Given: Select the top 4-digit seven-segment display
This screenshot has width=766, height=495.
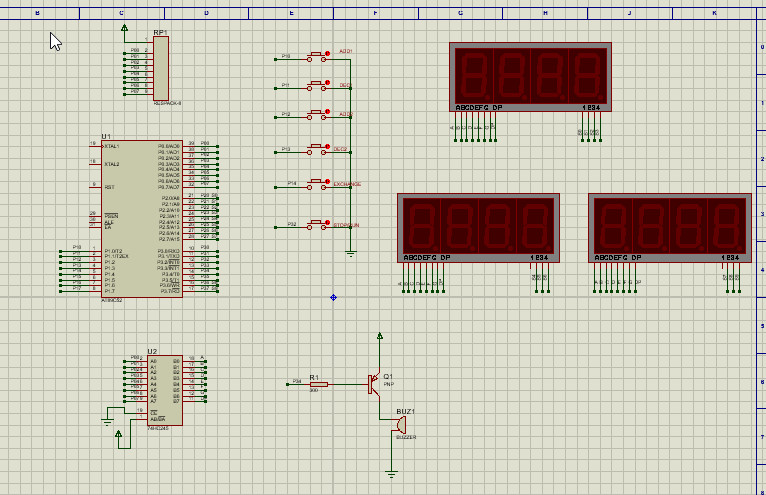Looking at the screenshot, I should click(x=531, y=77).
